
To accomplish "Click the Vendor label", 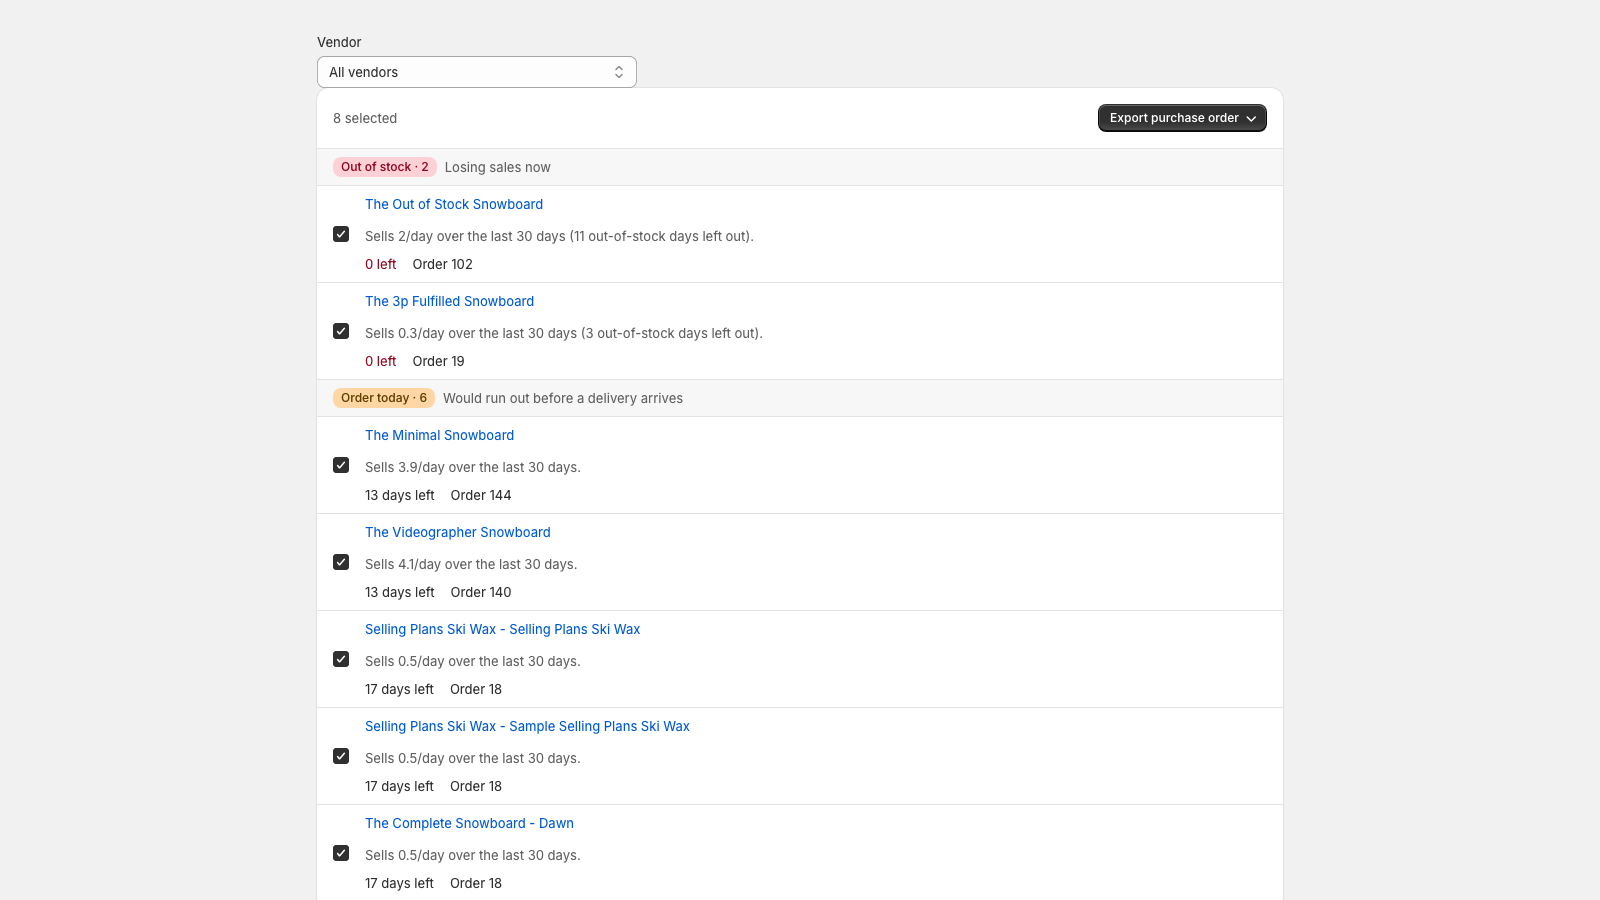I will 339,42.
